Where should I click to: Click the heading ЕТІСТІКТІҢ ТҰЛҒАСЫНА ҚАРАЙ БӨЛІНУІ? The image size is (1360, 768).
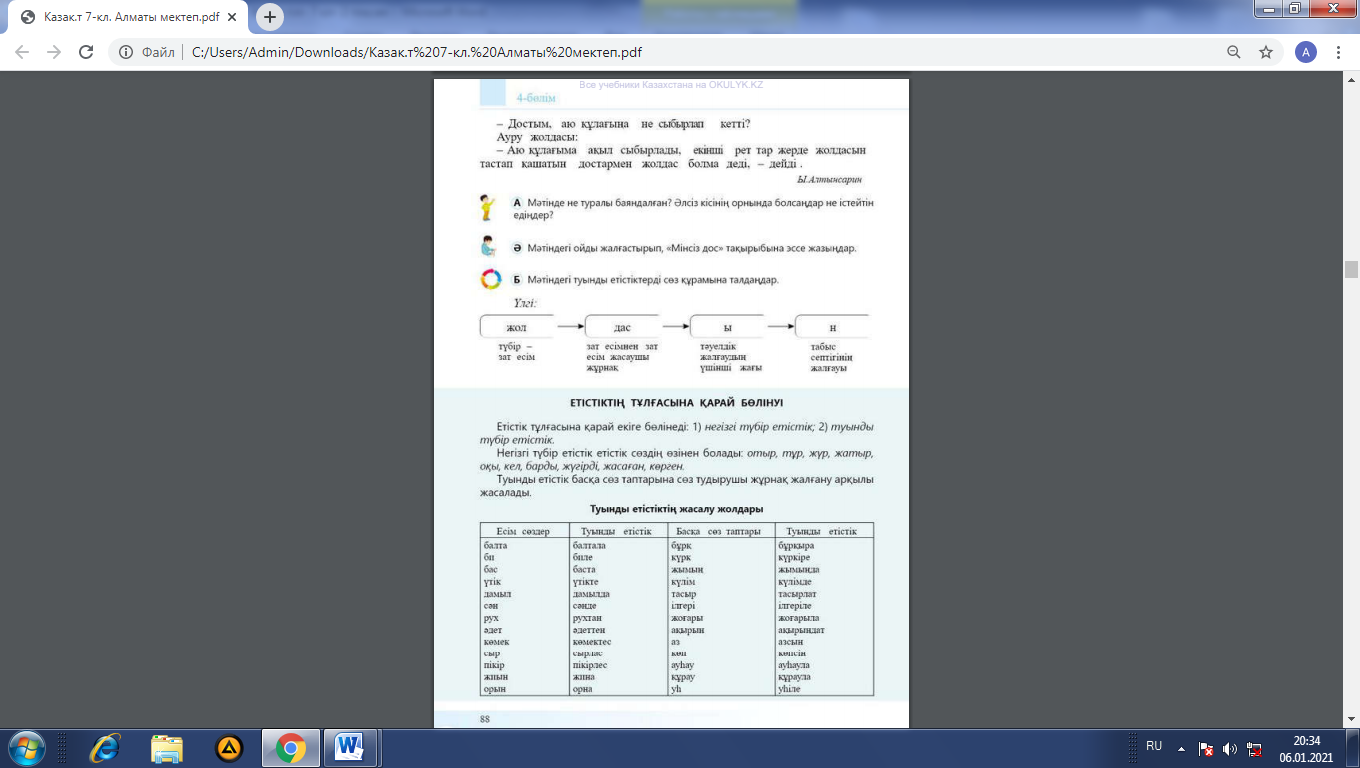click(675, 402)
